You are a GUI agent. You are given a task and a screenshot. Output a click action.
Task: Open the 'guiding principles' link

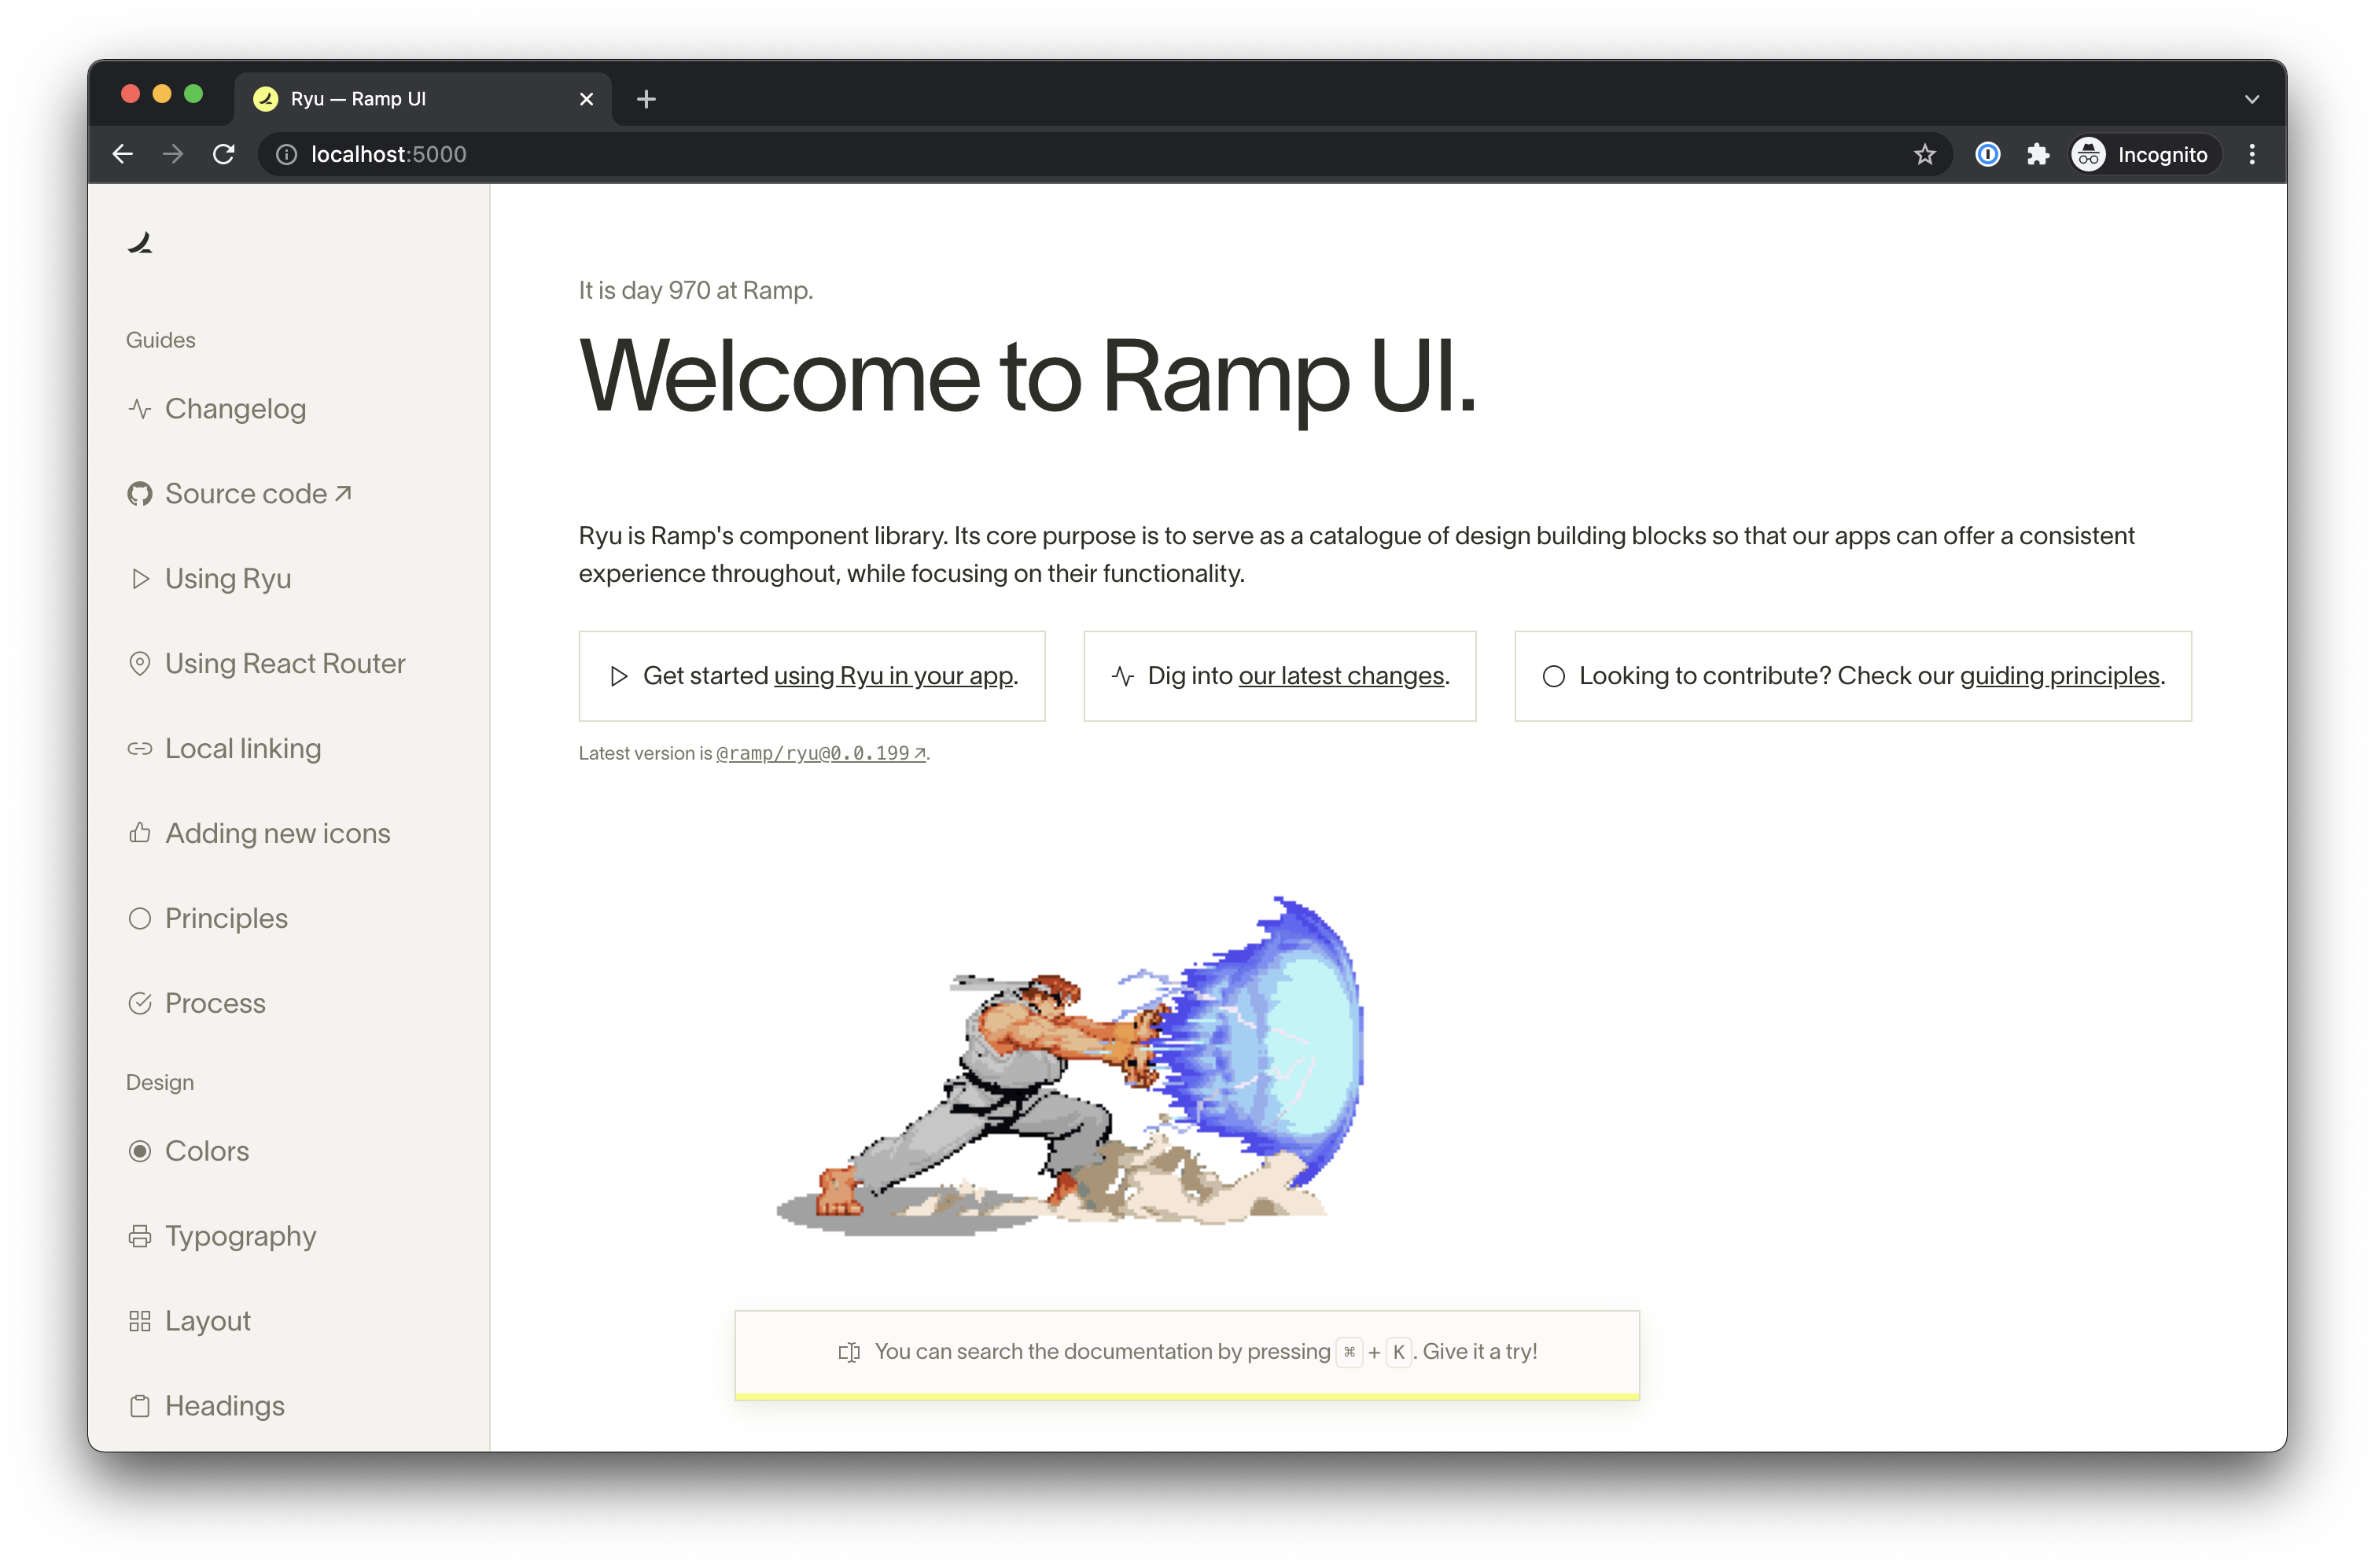pyautogui.click(x=2059, y=676)
